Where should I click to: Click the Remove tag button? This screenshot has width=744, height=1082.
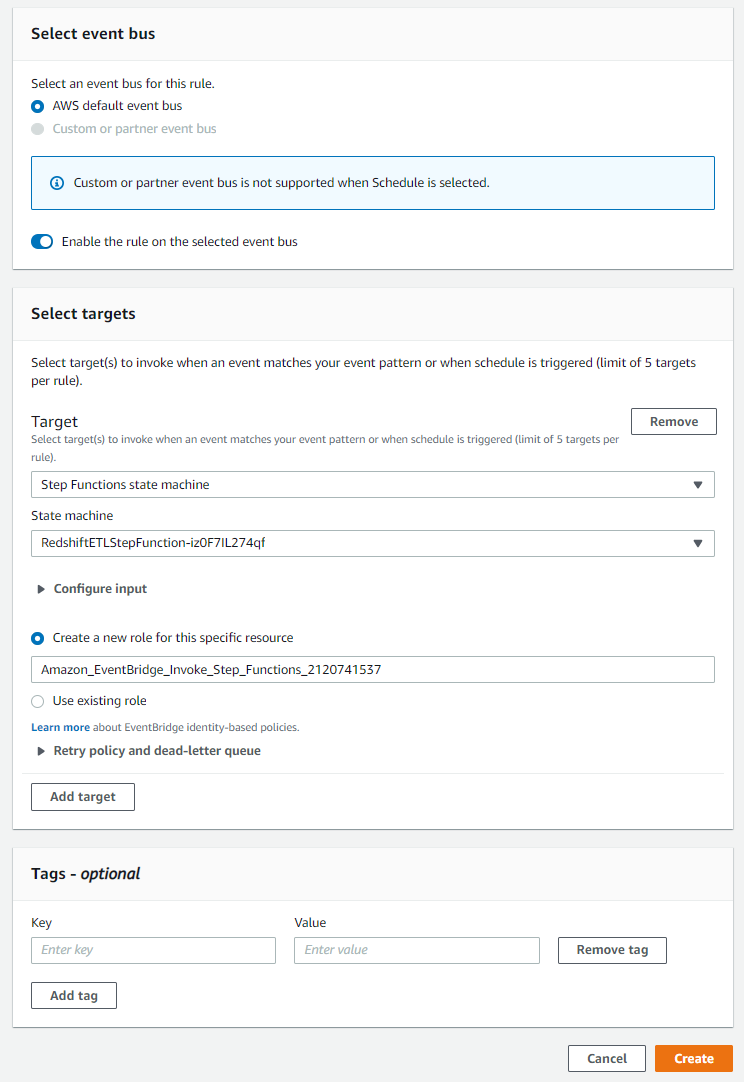click(612, 950)
